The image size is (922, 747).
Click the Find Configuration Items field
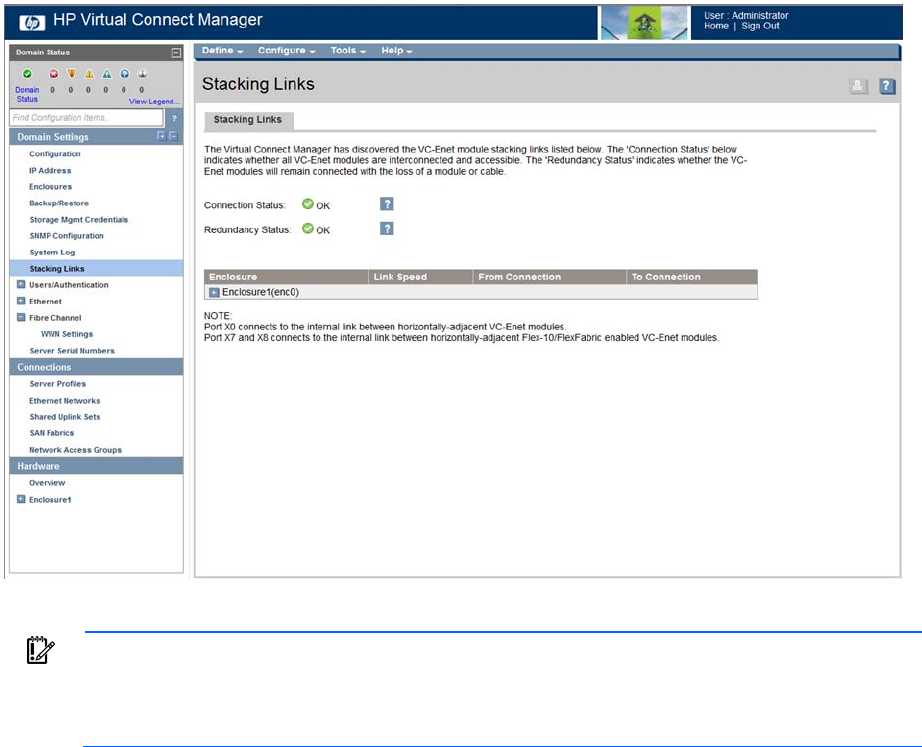tap(86, 118)
